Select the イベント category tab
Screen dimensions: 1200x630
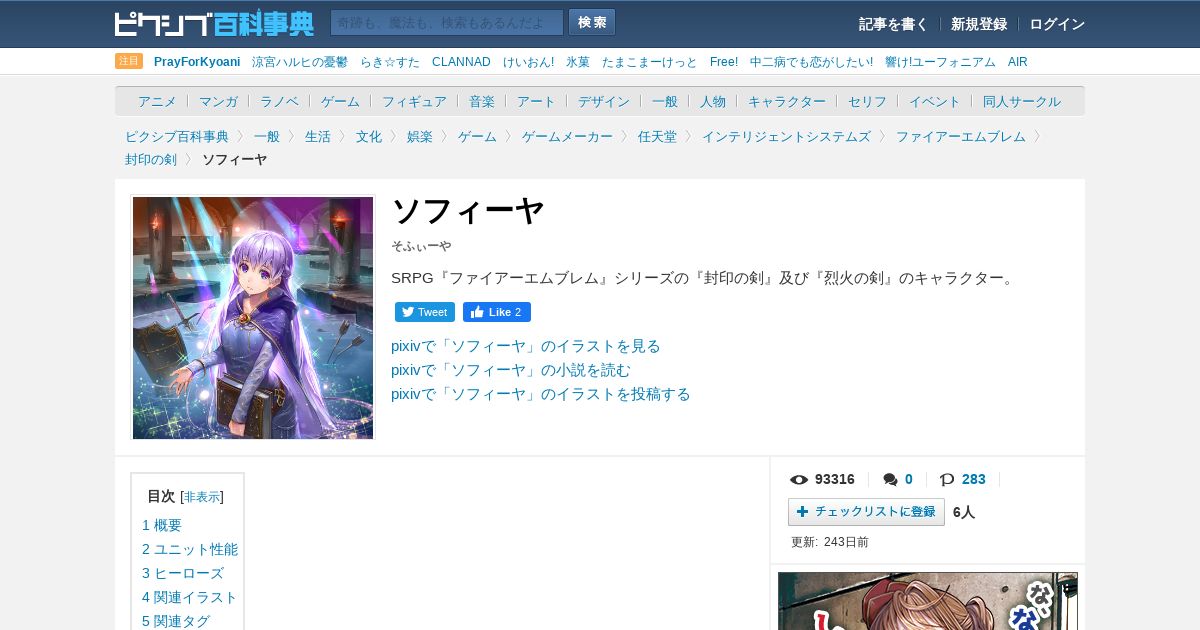pyautogui.click(x=935, y=101)
